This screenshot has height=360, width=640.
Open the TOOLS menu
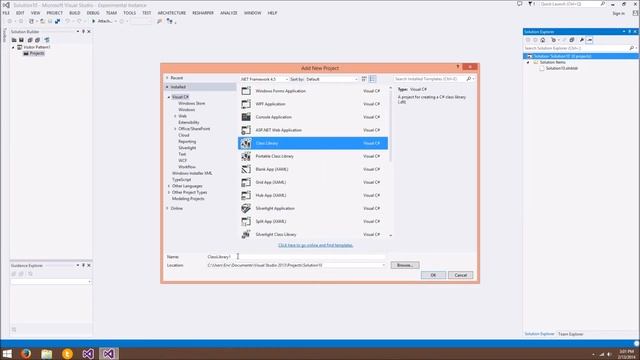pos(129,13)
